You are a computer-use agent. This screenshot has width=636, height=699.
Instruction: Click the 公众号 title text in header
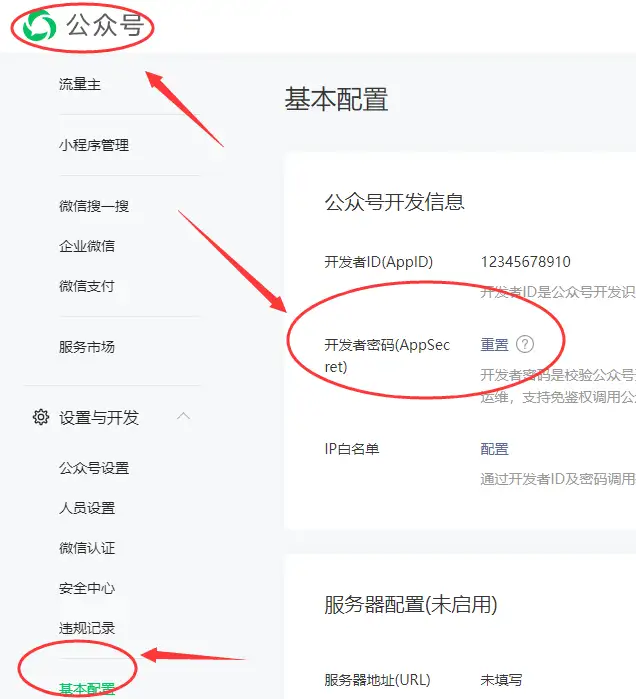click(105, 25)
